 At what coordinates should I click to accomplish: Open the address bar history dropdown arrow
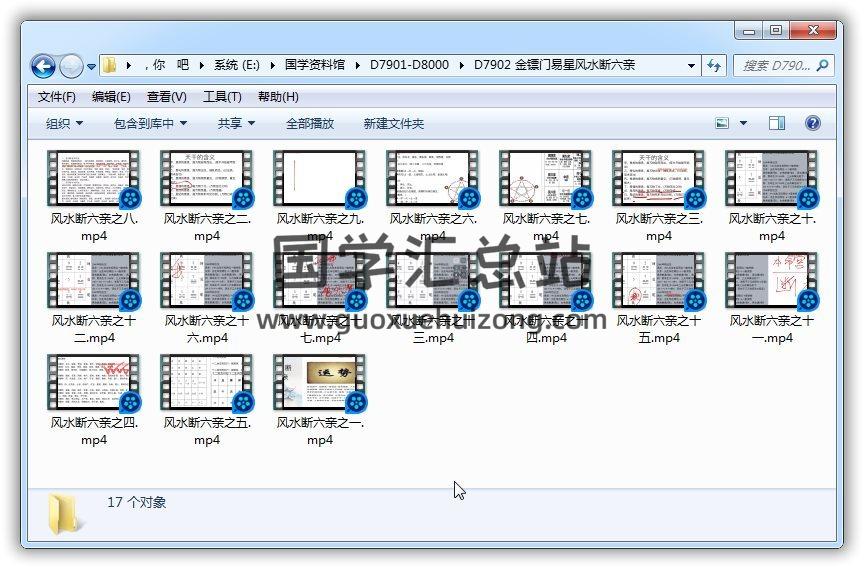point(691,66)
